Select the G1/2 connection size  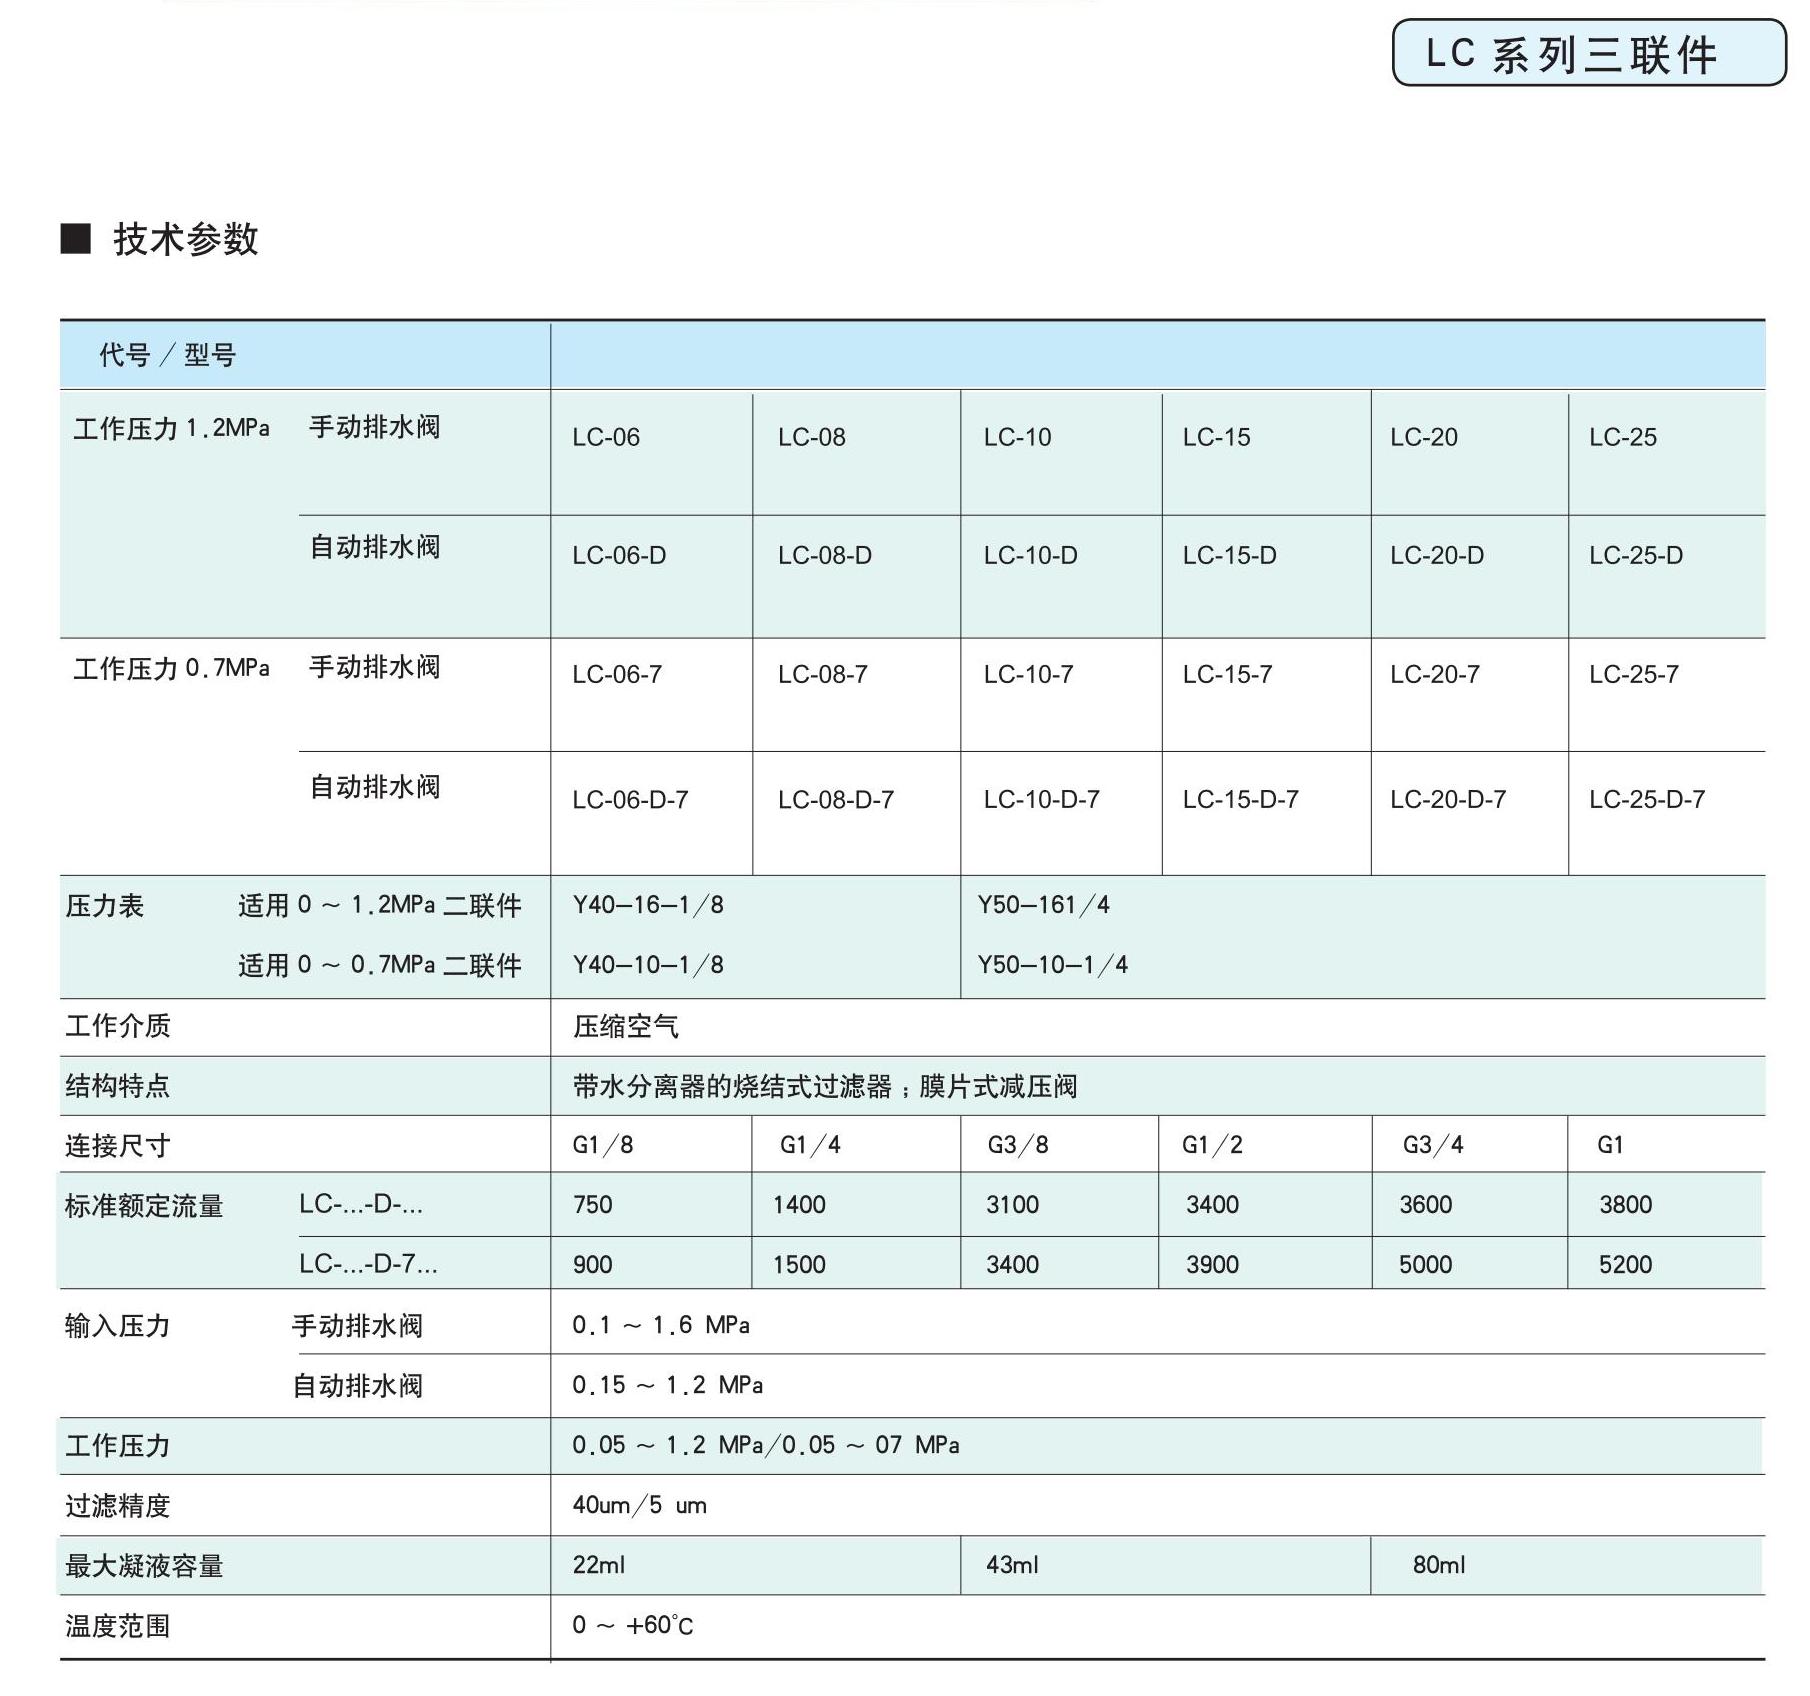1212,1145
